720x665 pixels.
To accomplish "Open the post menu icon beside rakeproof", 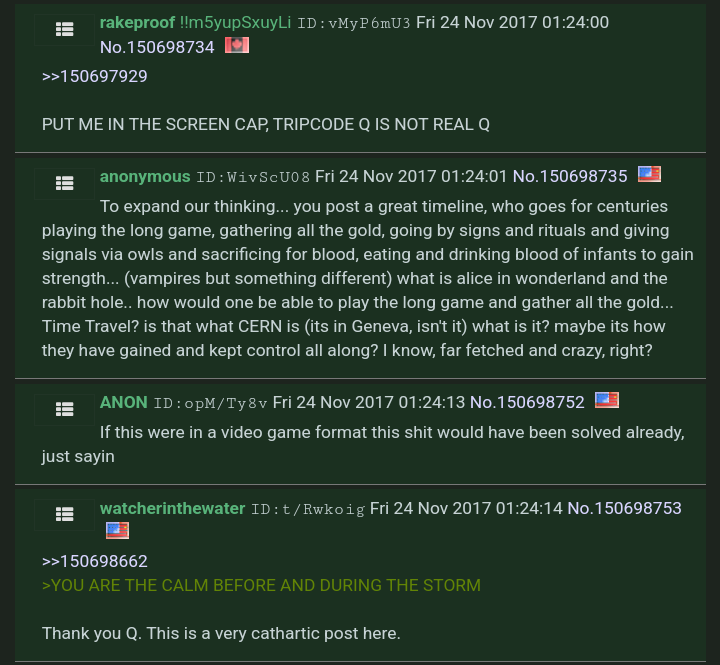I will (65, 29).
